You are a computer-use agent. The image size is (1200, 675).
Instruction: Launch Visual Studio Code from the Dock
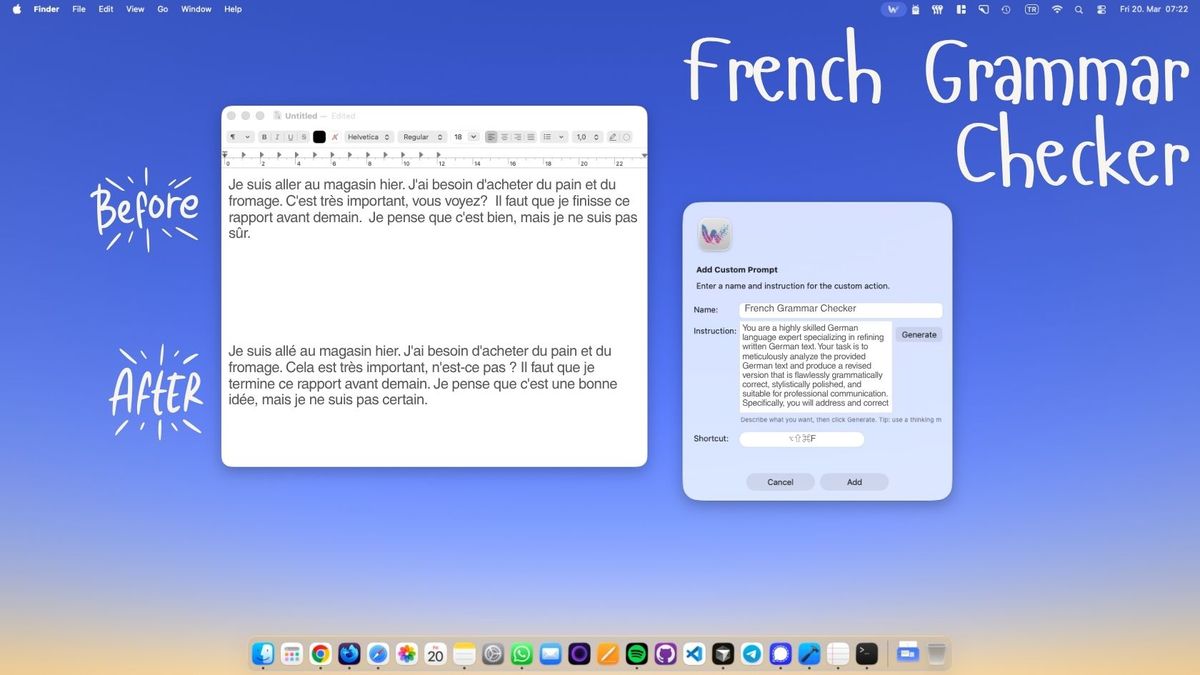tap(694, 654)
